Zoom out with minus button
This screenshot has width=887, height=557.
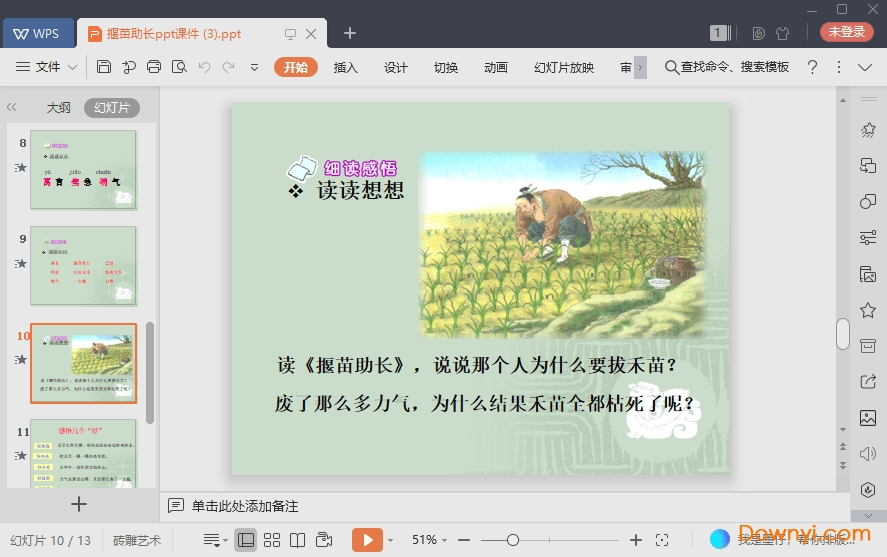pos(464,540)
